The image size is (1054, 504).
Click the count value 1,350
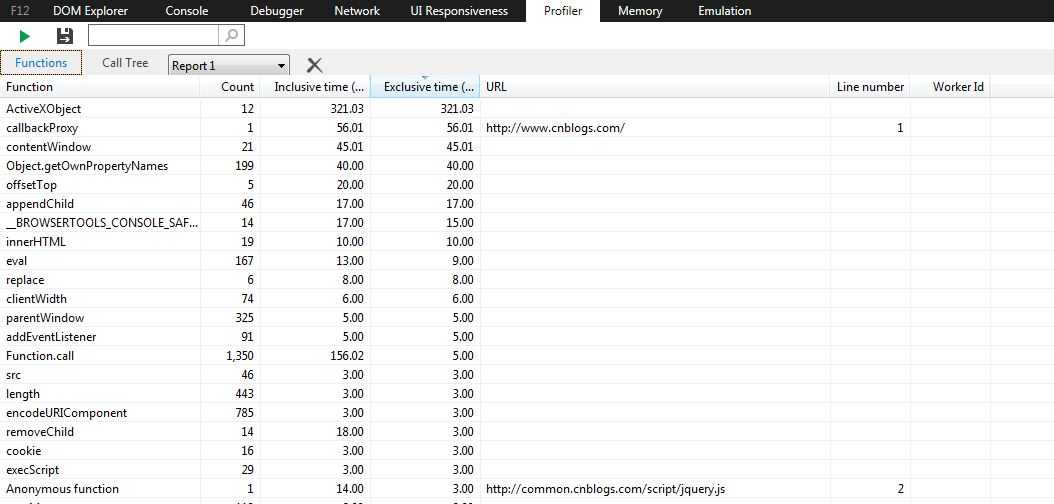[240, 355]
